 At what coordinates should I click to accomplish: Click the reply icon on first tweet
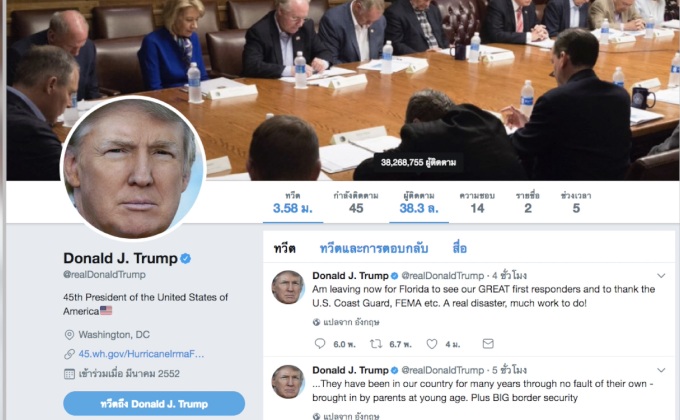320,344
